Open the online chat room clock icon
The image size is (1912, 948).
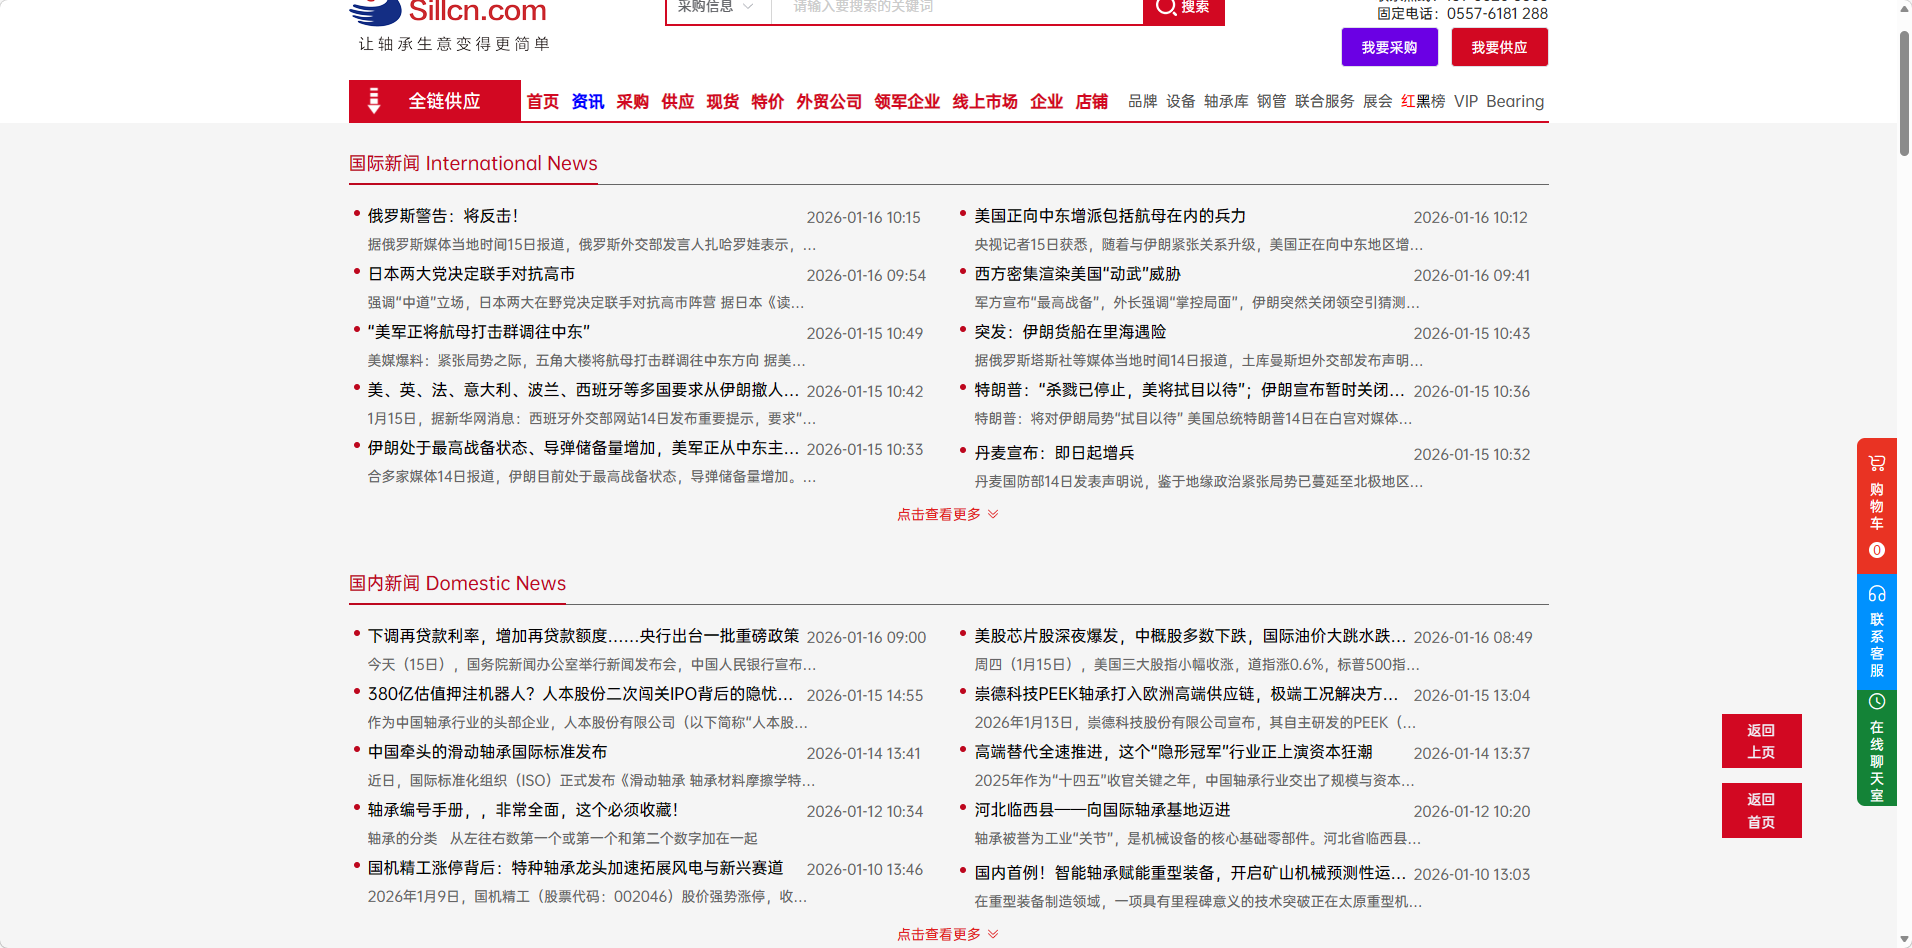[x=1876, y=701]
